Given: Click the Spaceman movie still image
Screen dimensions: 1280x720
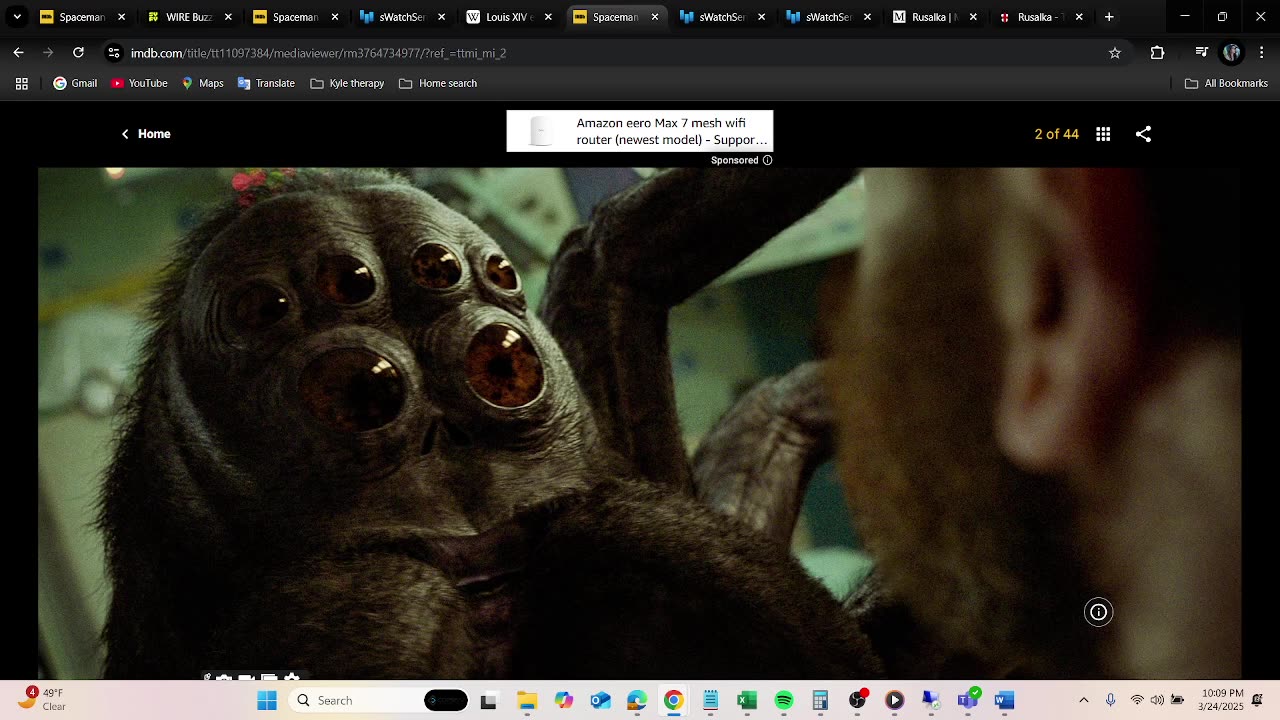Looking at the screenshot, I should (x=640, y=423).
